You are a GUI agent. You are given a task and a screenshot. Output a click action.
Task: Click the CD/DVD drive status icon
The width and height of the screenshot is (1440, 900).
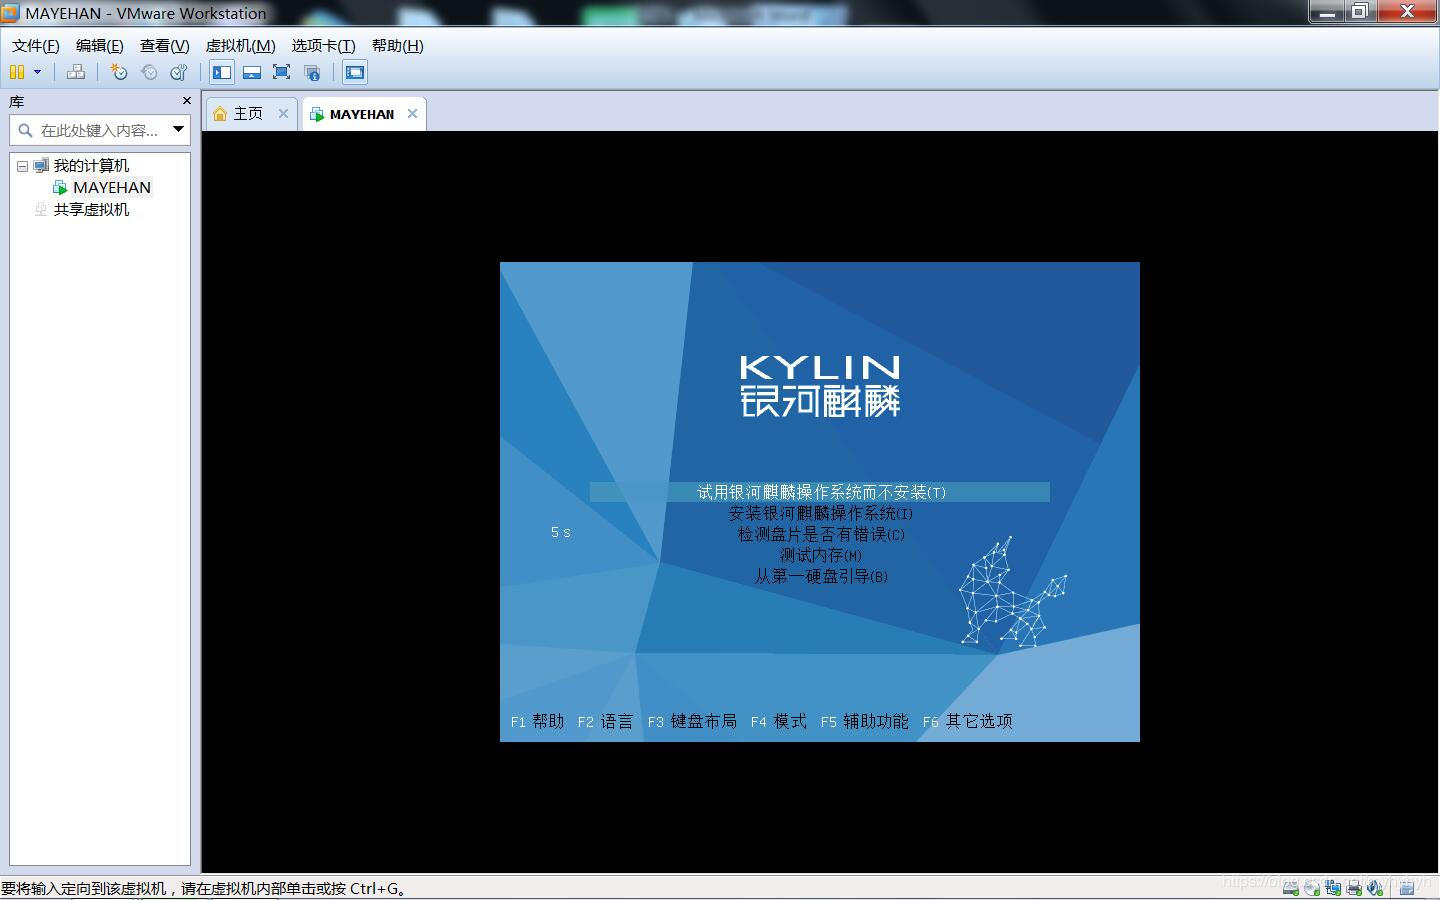coord(1312,887)
